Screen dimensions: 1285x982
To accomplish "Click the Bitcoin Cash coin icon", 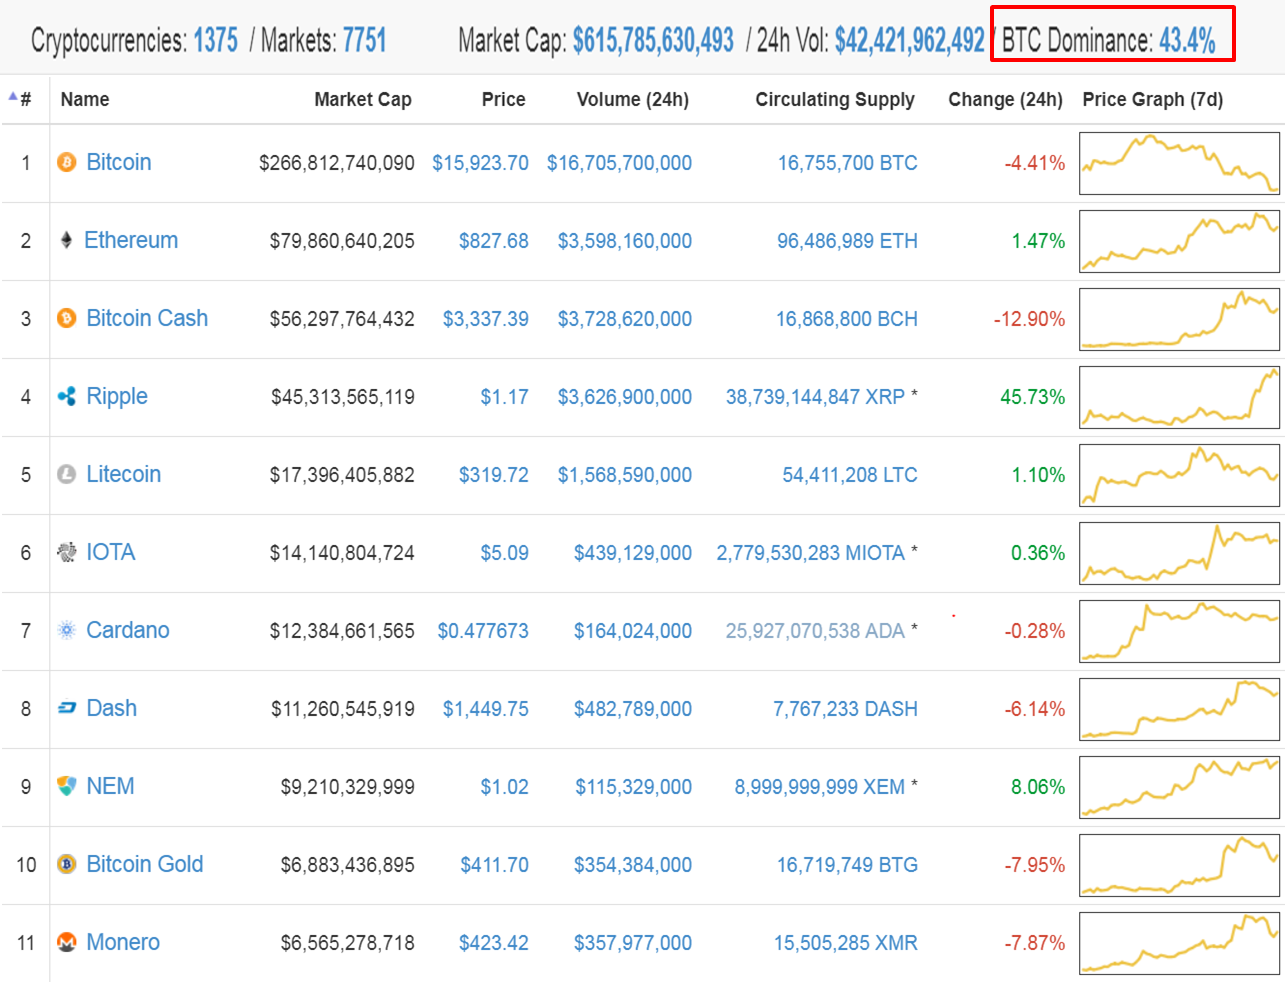I will point(67,318).
